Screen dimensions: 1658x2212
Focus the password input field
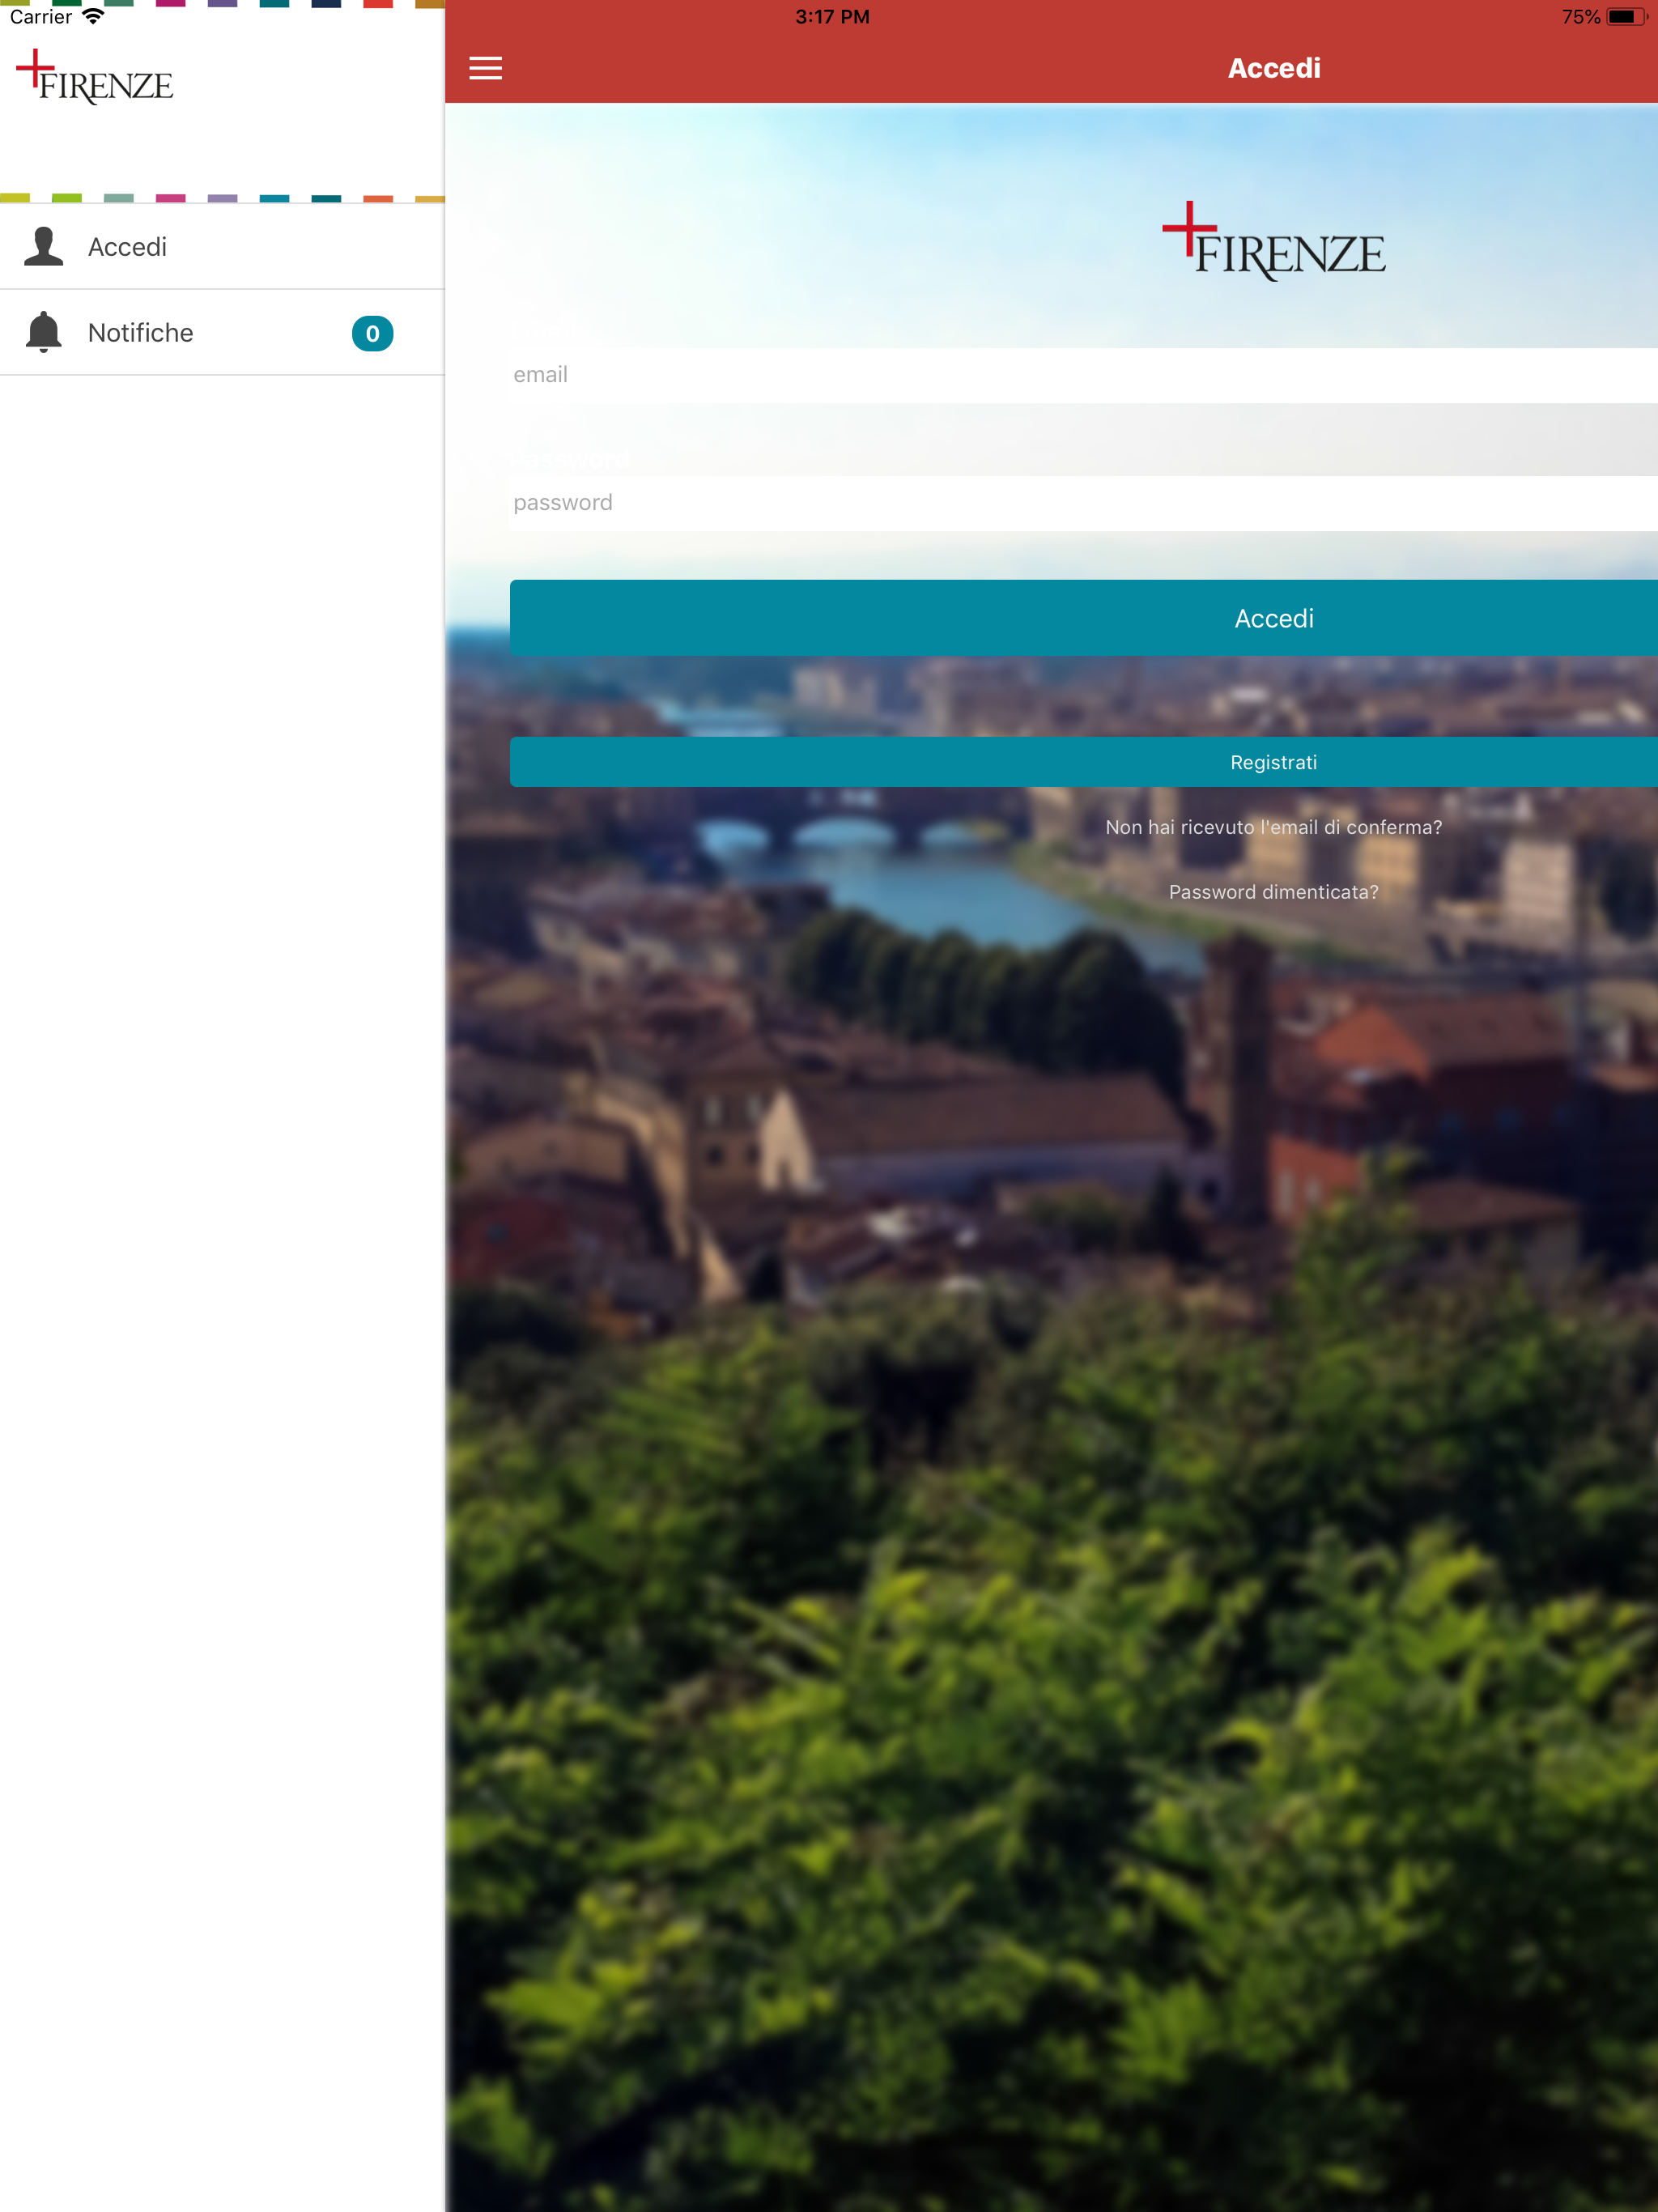pos(1084,503)
